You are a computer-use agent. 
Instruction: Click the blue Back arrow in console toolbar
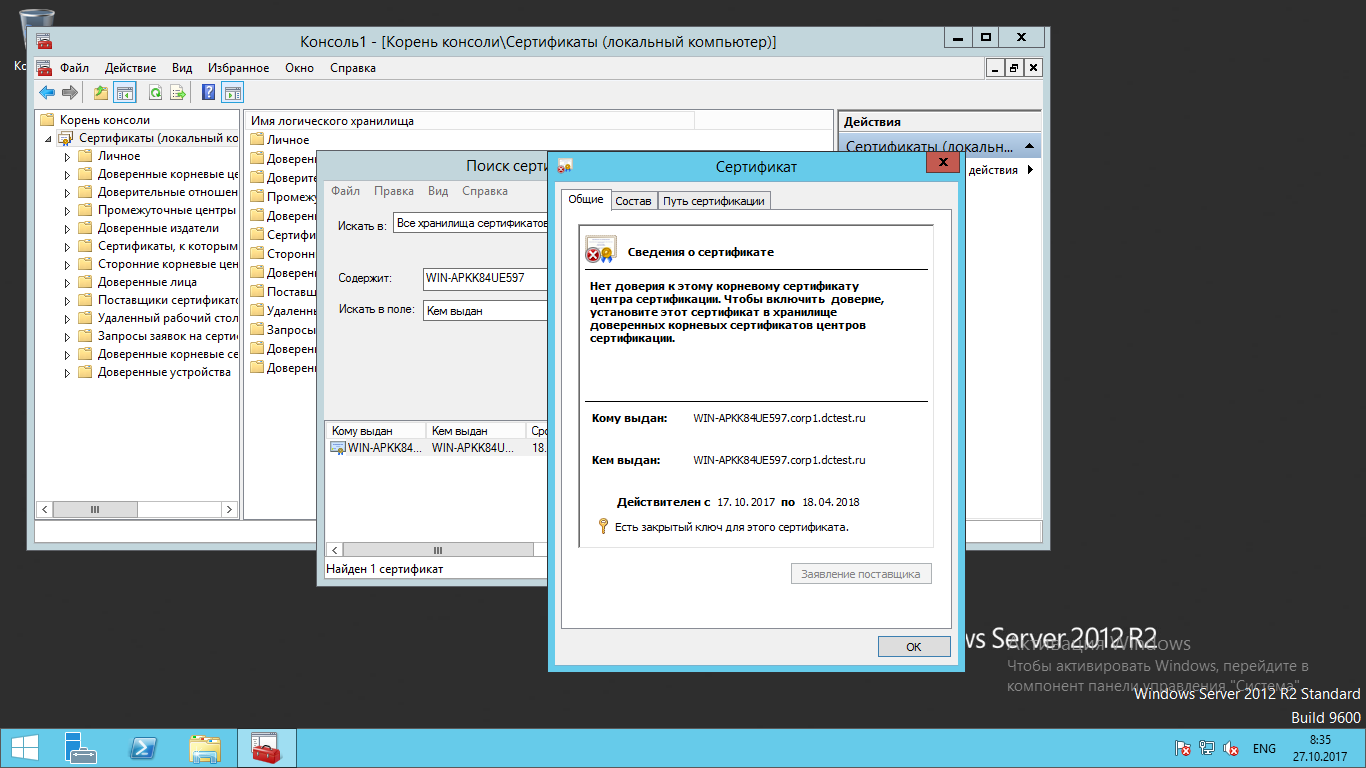[x=47, y=93]
